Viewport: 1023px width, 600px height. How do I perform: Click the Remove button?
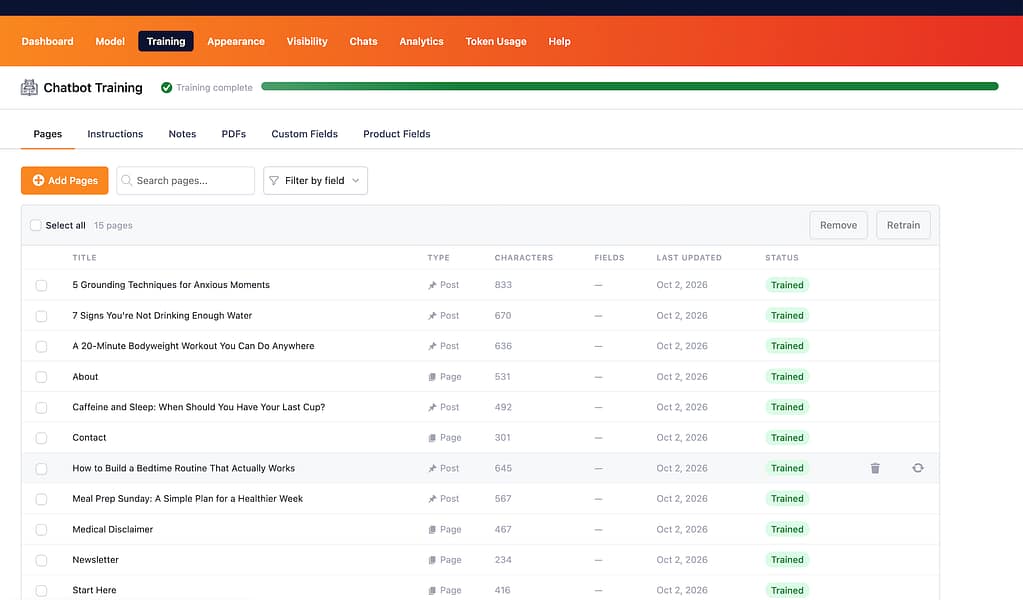coord(838,225)
